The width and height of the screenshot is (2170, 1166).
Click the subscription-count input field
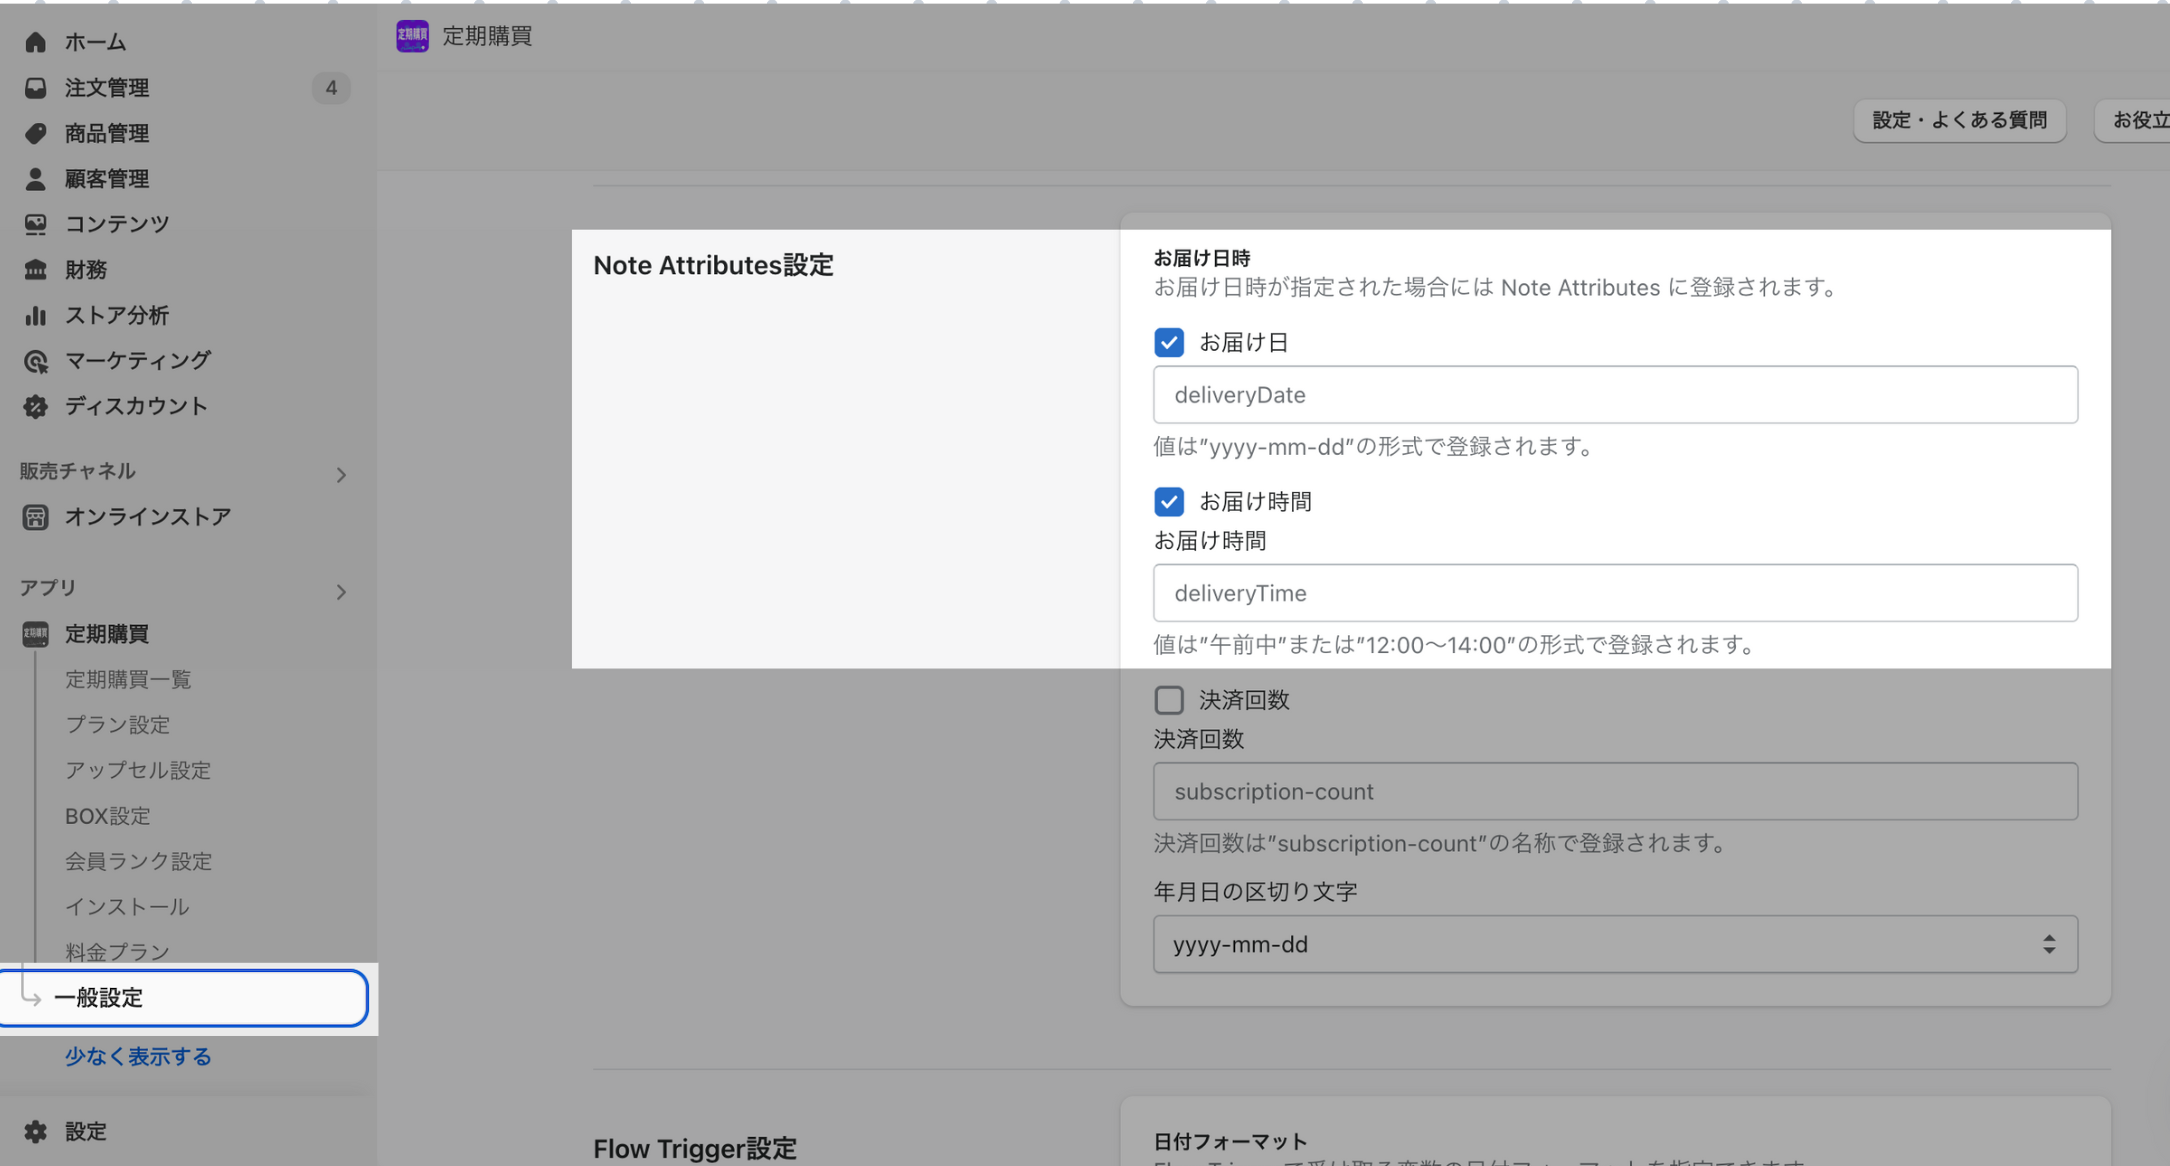click(x=1615, y=792)
